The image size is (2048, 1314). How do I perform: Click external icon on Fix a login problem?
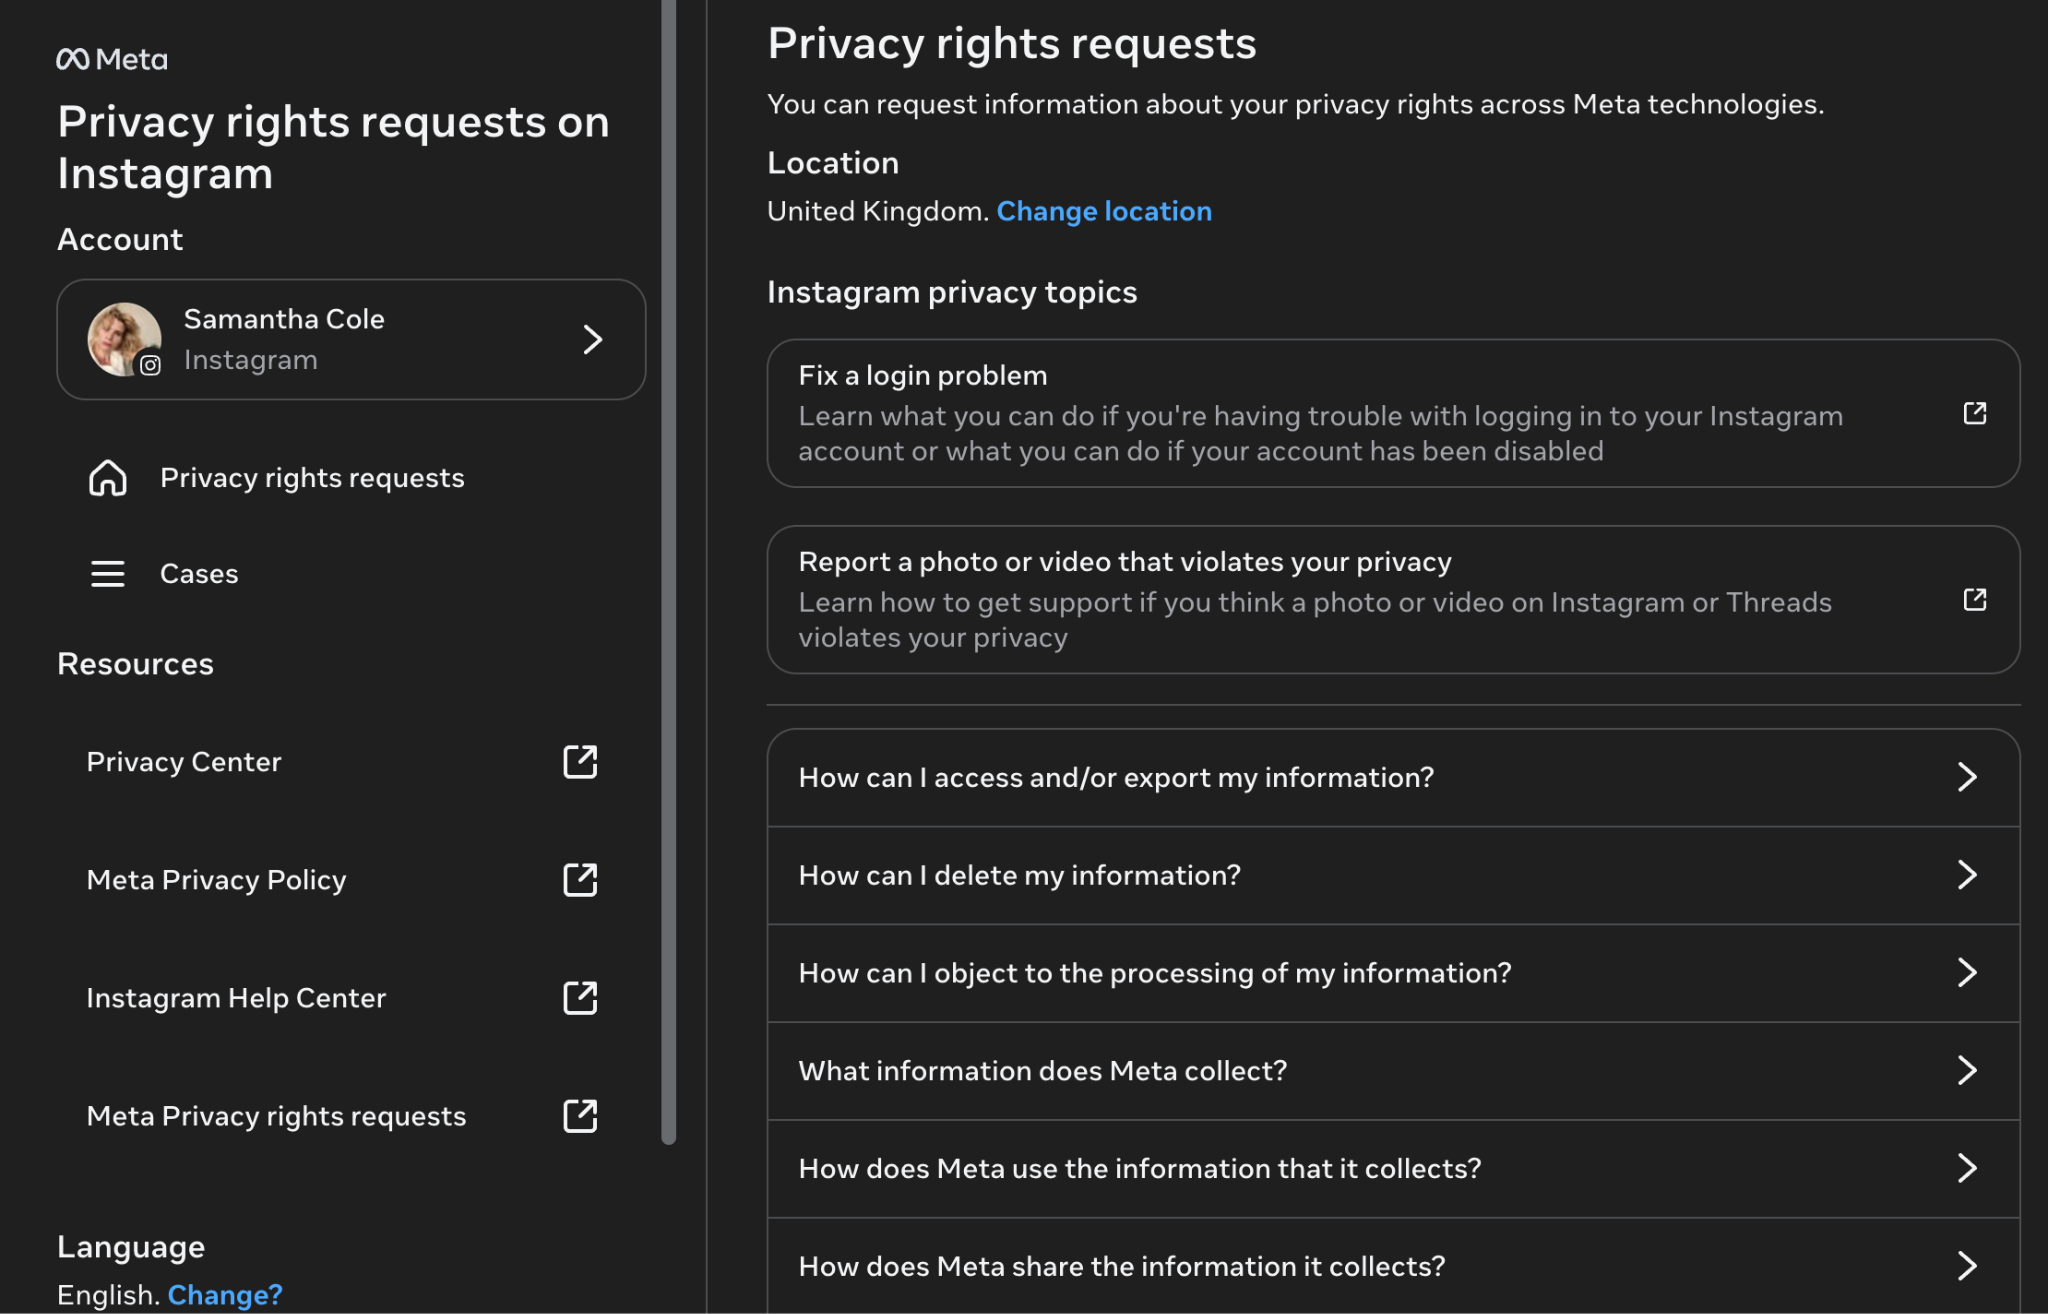tap(1975, 413)
